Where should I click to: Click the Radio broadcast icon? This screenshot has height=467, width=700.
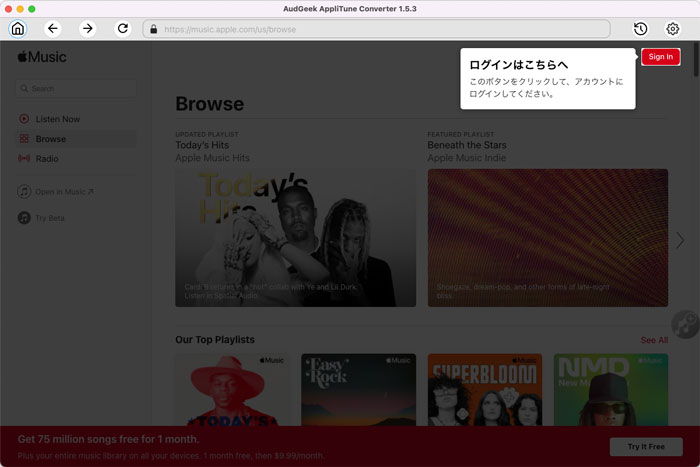[24, 158]
